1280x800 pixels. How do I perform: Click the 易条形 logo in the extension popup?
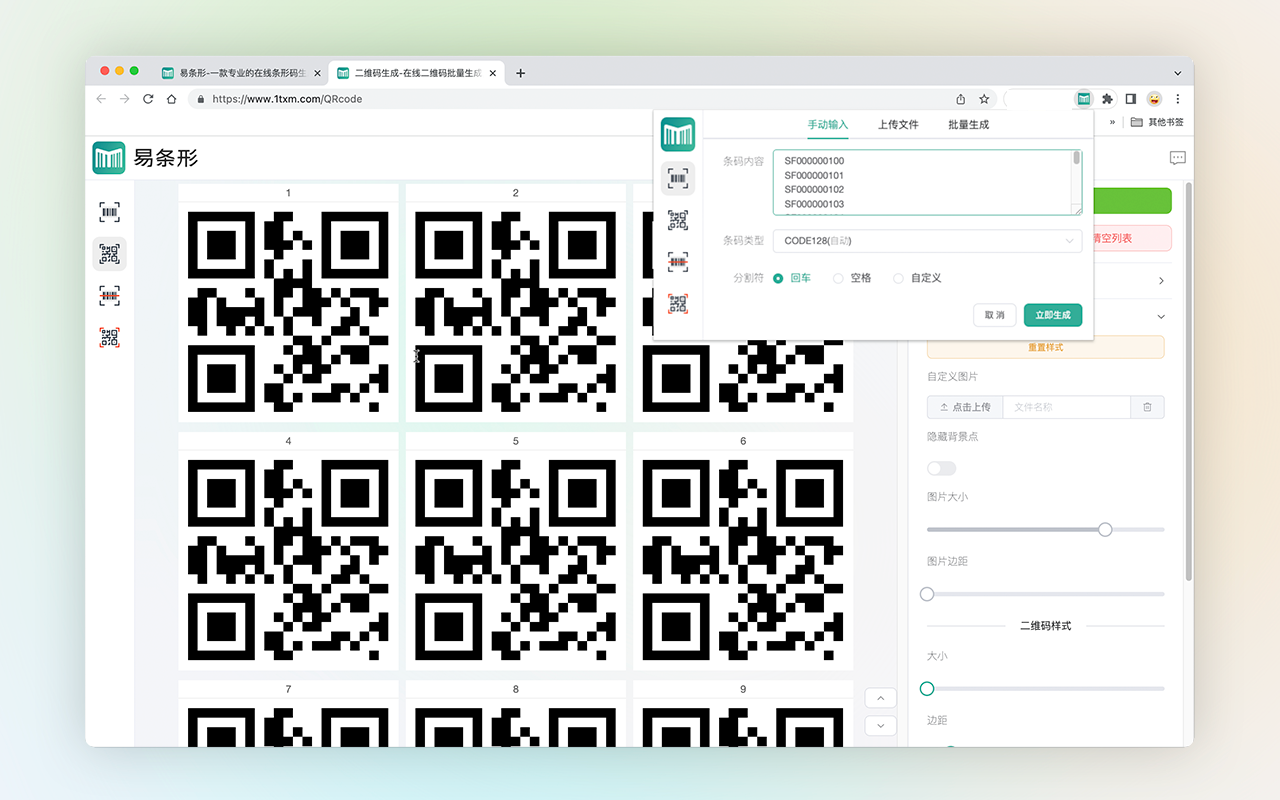coord(678,134)
